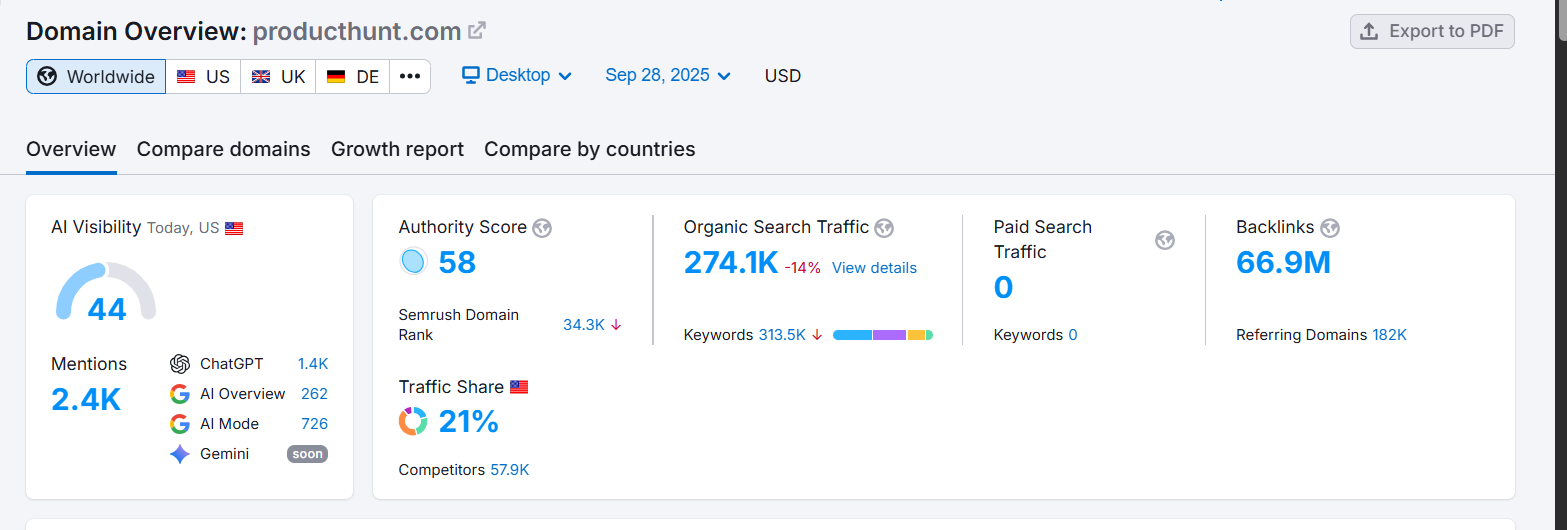Viewport: 1567px width, 530px height.
Task: Switch to Compare domains tab
Action: (224, 149)
